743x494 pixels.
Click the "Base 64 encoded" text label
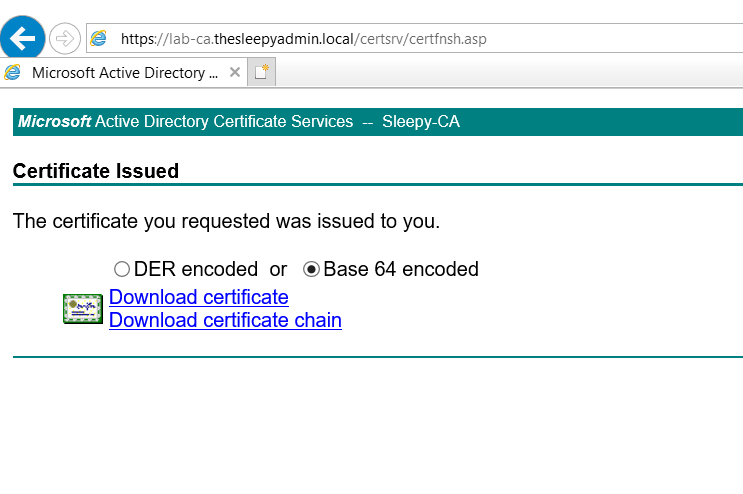pyautogui.click(x=400, y=269)
